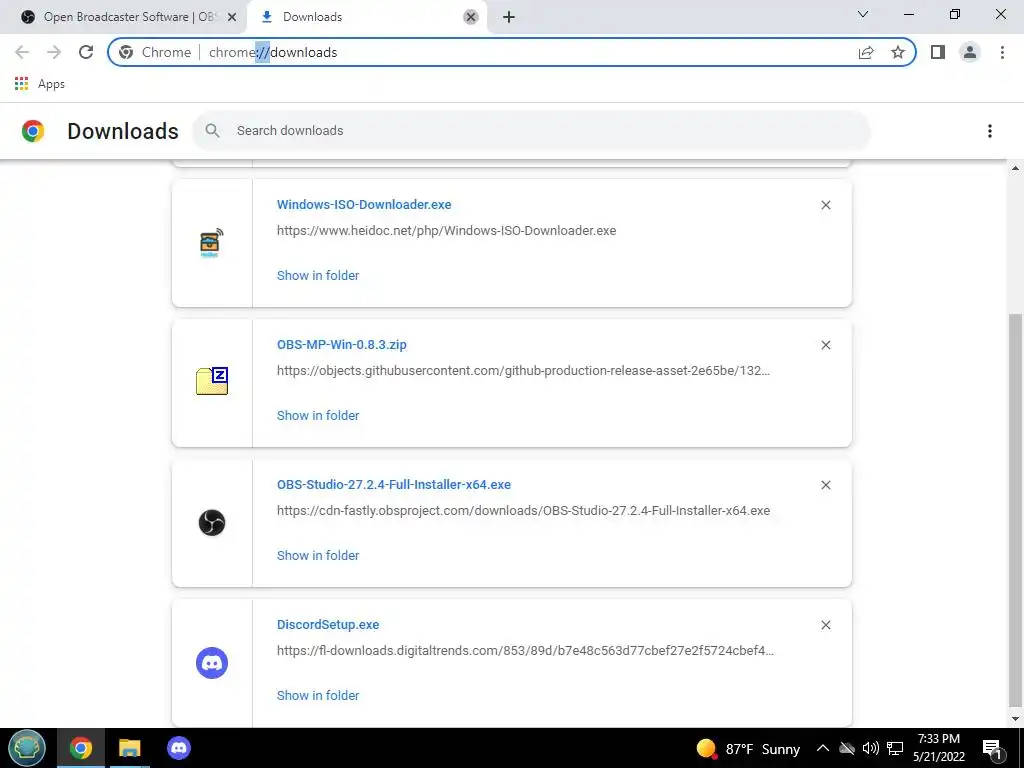Open the Downloads page more actions menu
The height and width of the screenshot is (768, 1024).
click(989, 131)
